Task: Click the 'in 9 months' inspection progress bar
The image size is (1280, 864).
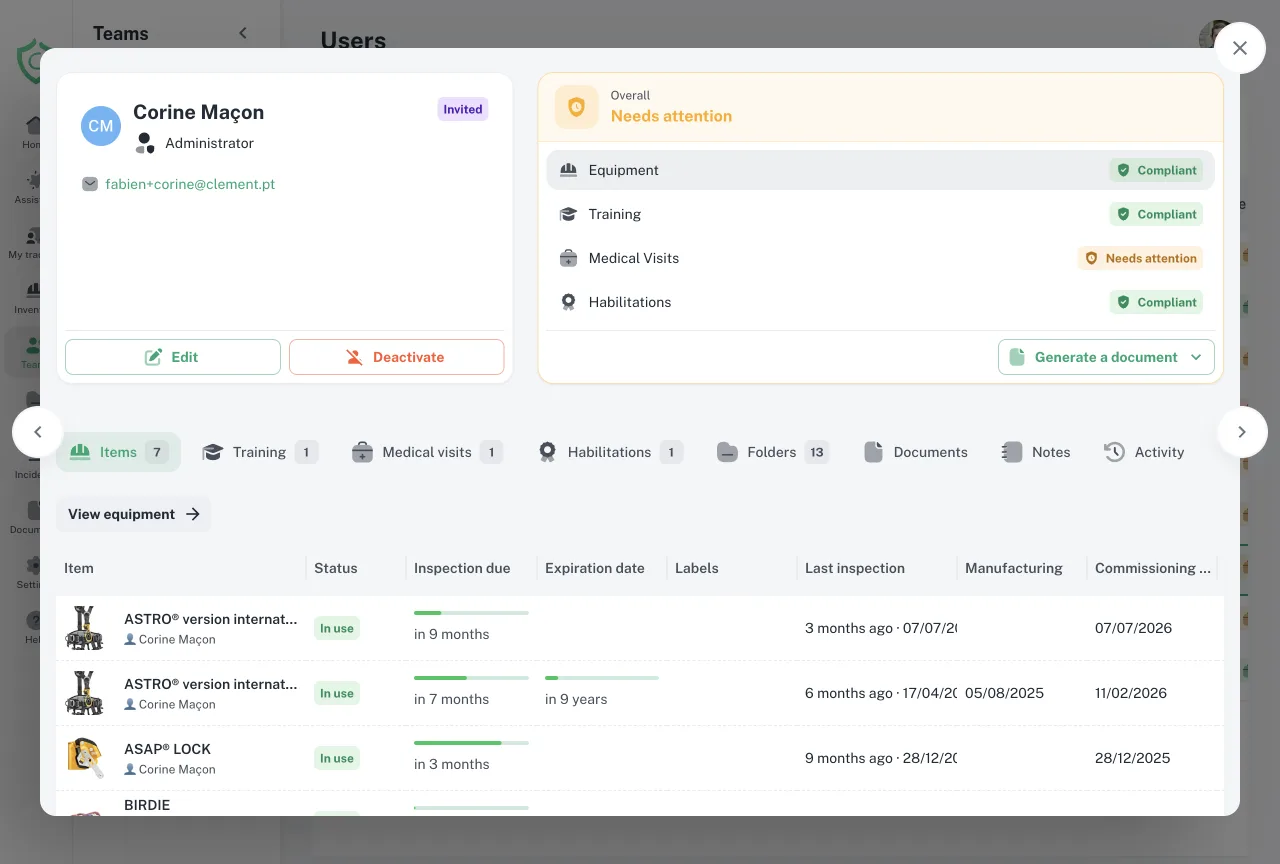Action: click(471, 613)
